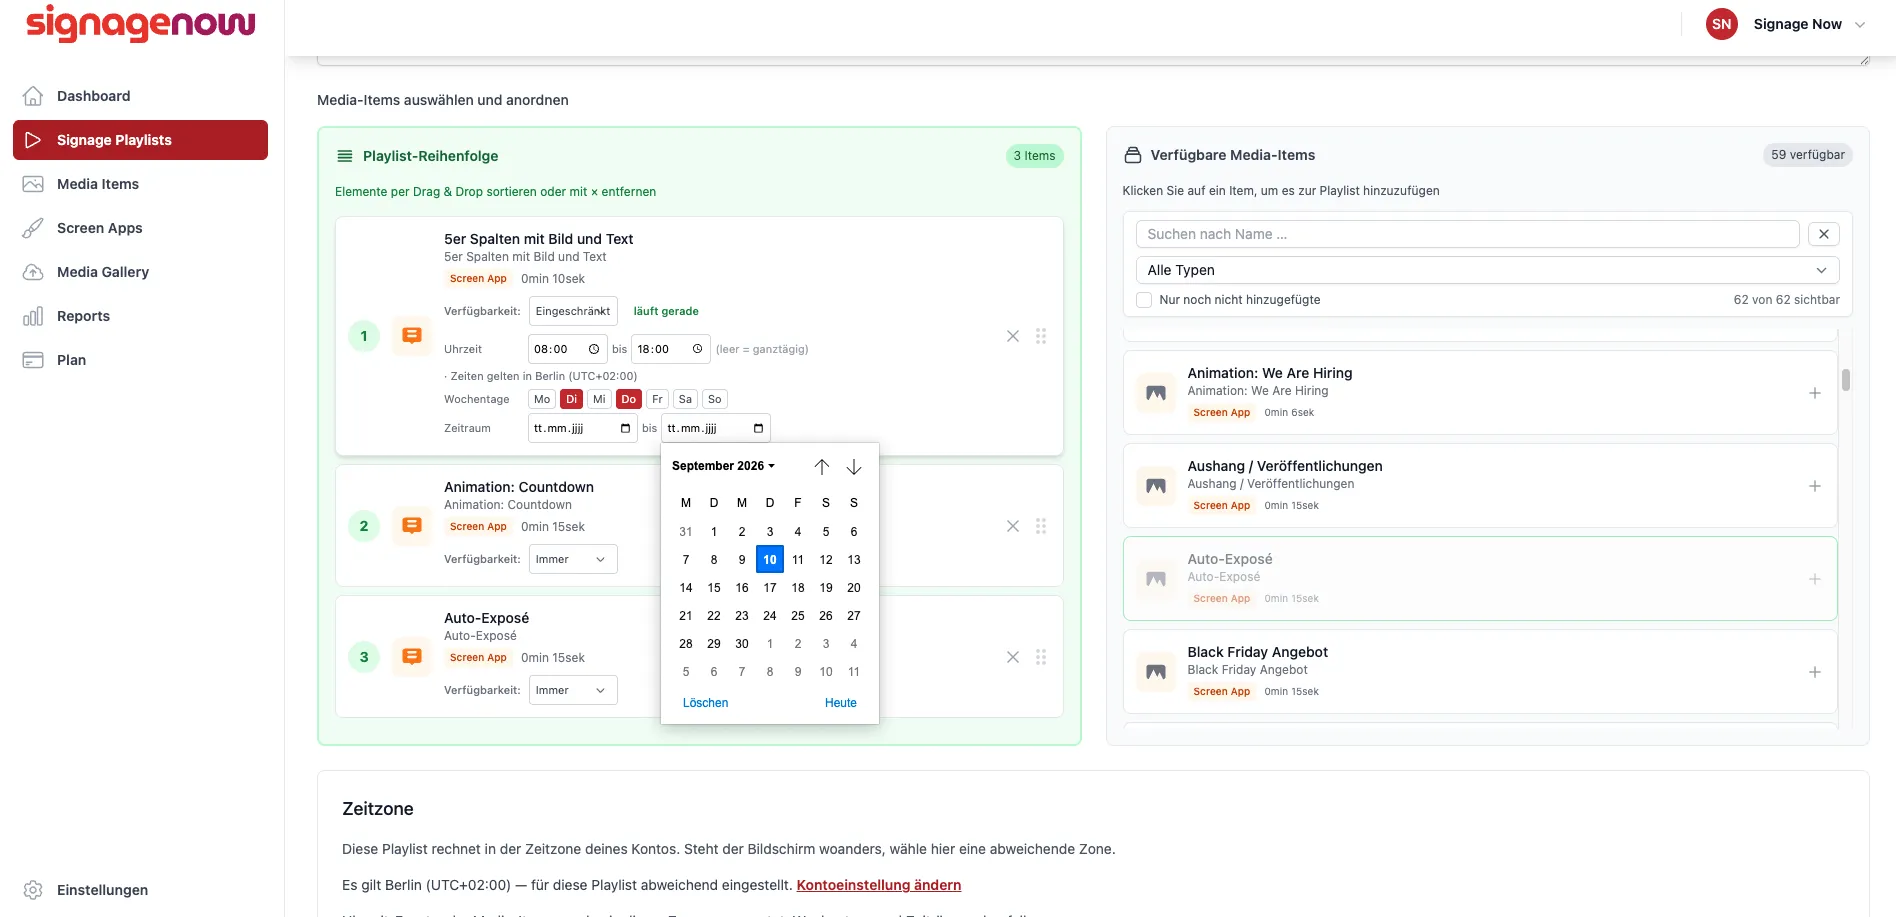Enable the Mi weekday toggle
This screenshot has width=1896, height=917.
point(599,399)
